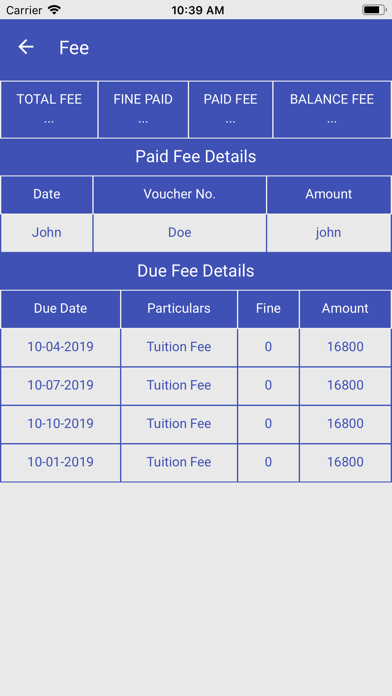Viewport: 392px width, 696px height.
Task: Click the Wi-Fi status icon
Action: point(54,10)
